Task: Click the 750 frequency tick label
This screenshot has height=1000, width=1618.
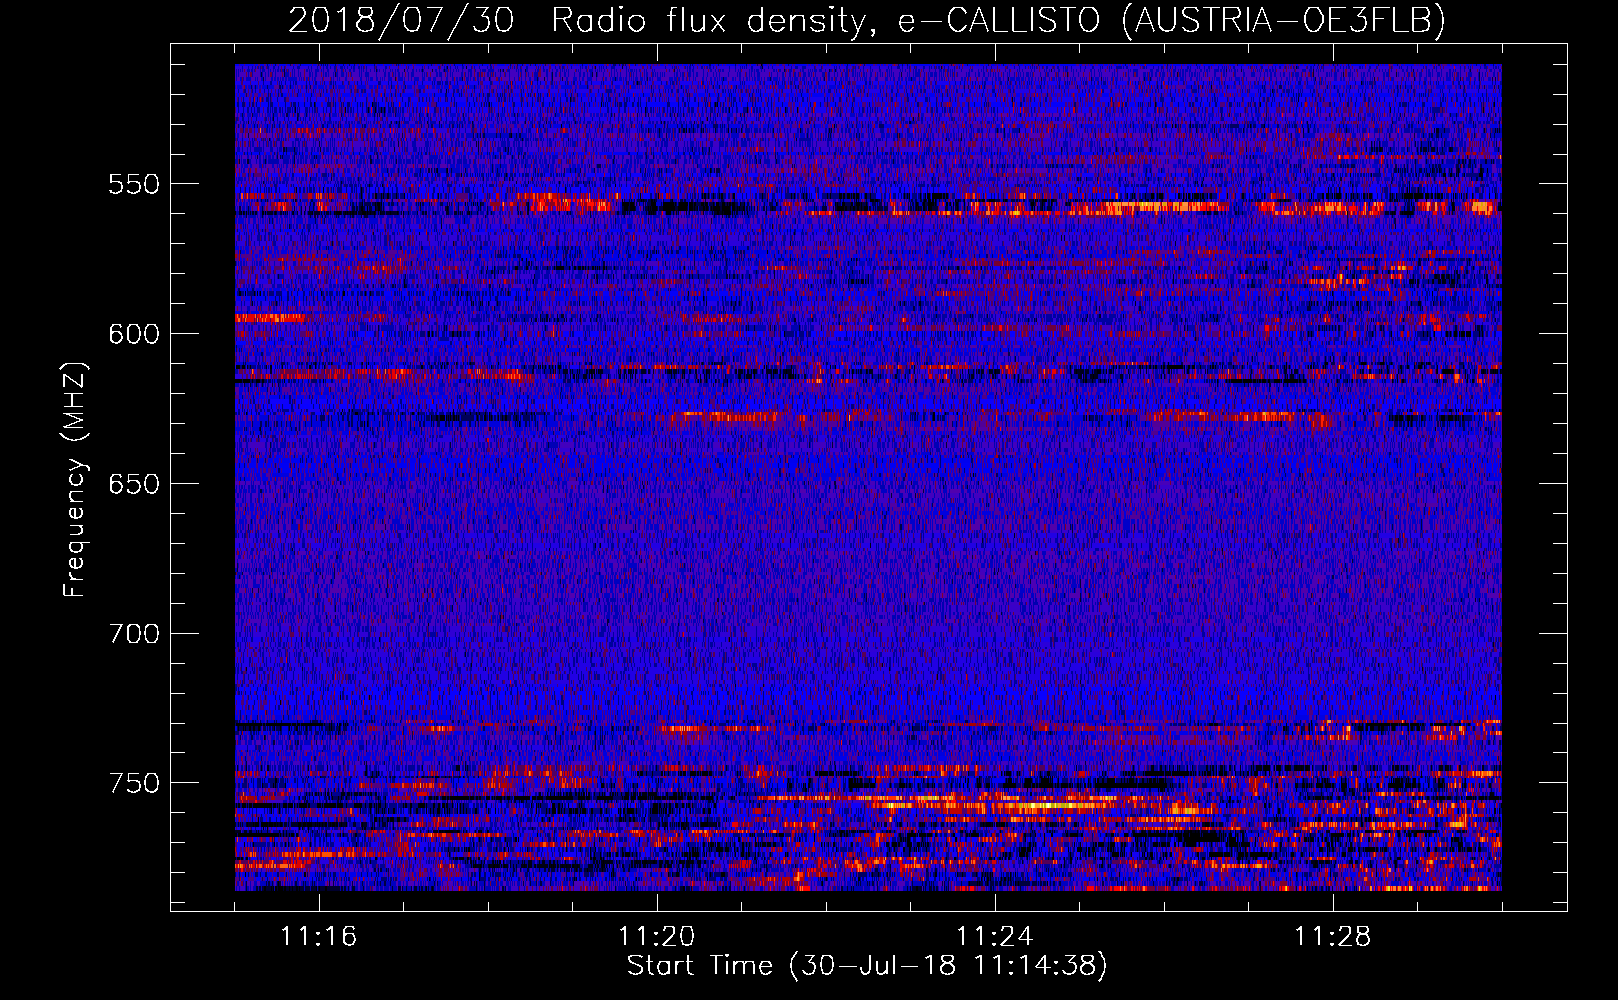Action: click(133, 783)
